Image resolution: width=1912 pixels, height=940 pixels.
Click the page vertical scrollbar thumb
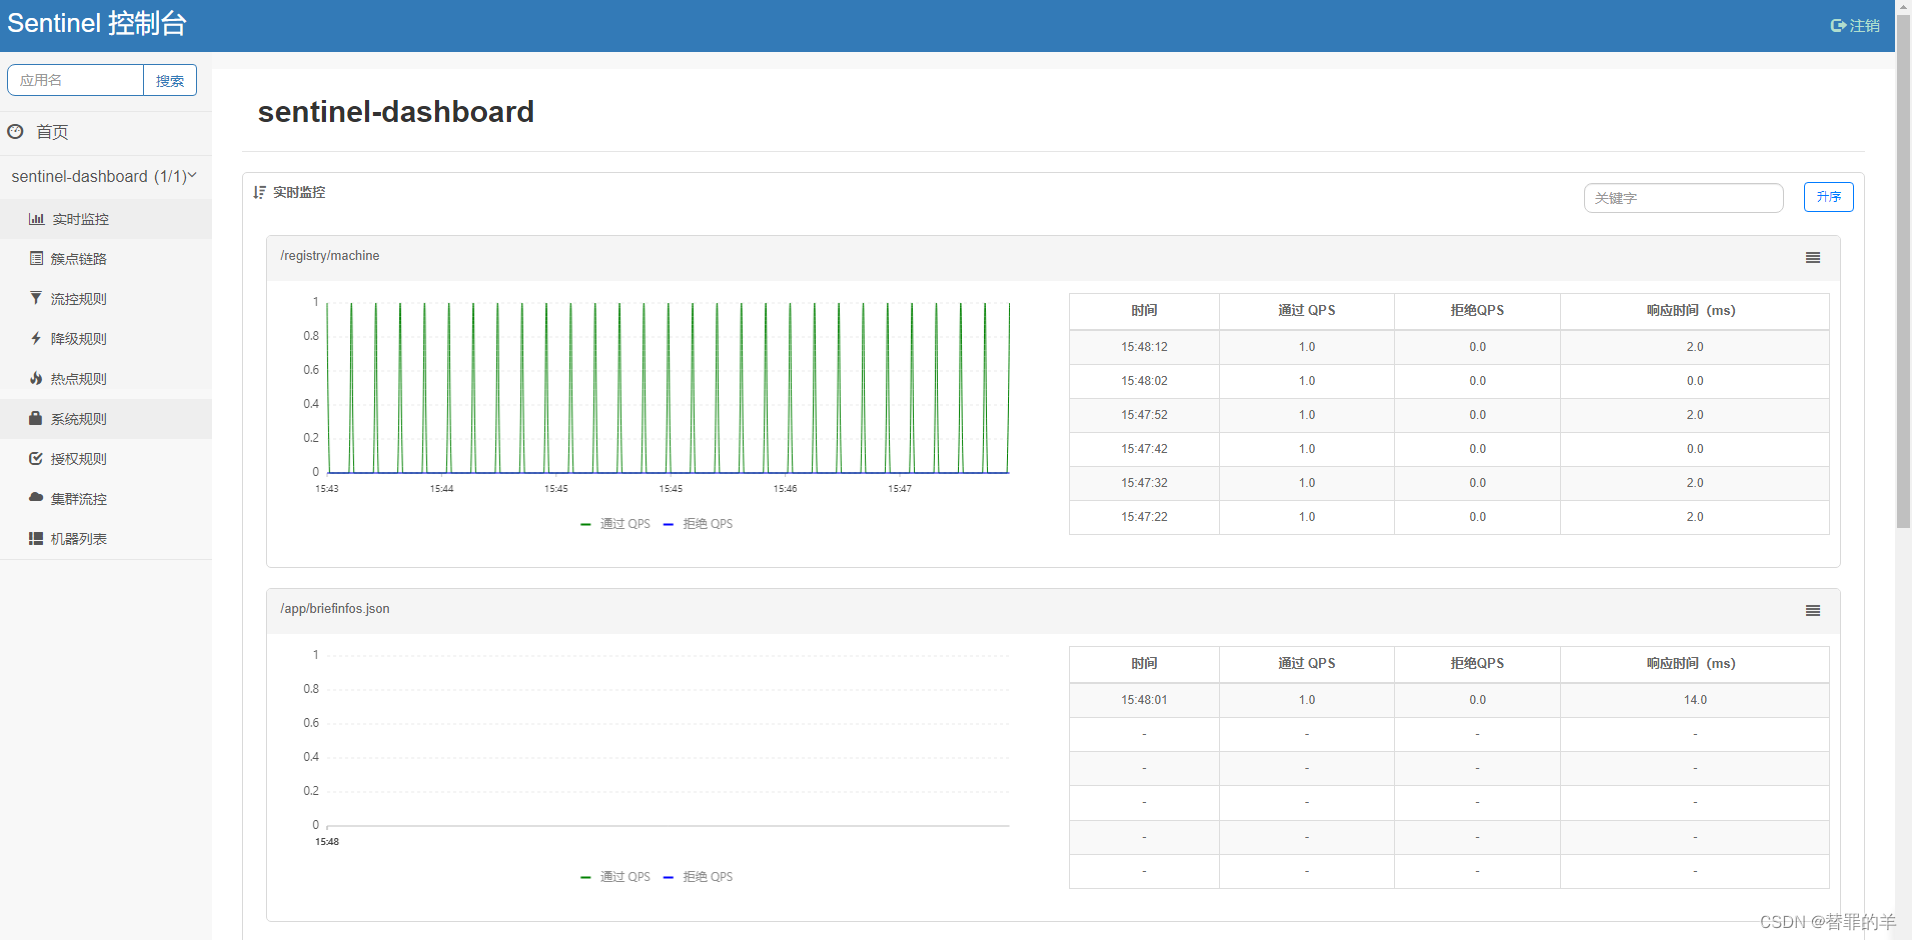coord(1903,270)
